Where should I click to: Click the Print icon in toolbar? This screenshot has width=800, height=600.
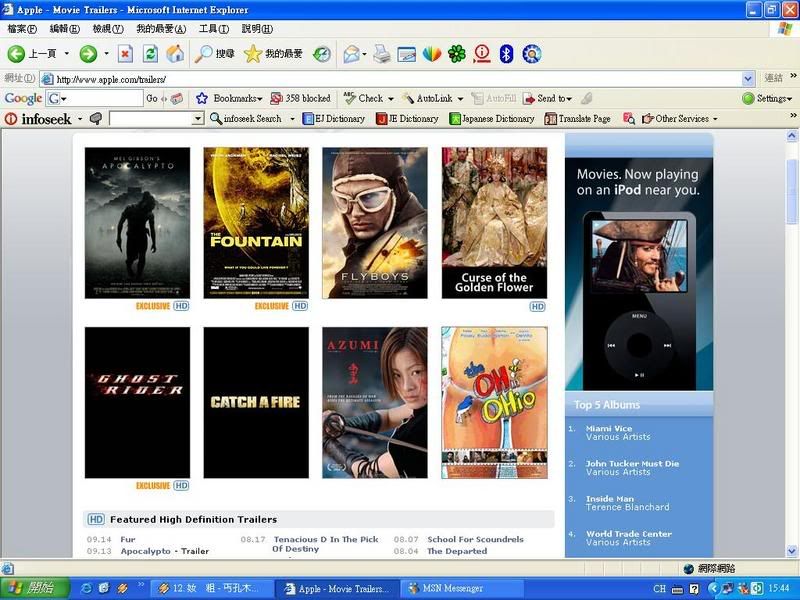coord(381,54)
